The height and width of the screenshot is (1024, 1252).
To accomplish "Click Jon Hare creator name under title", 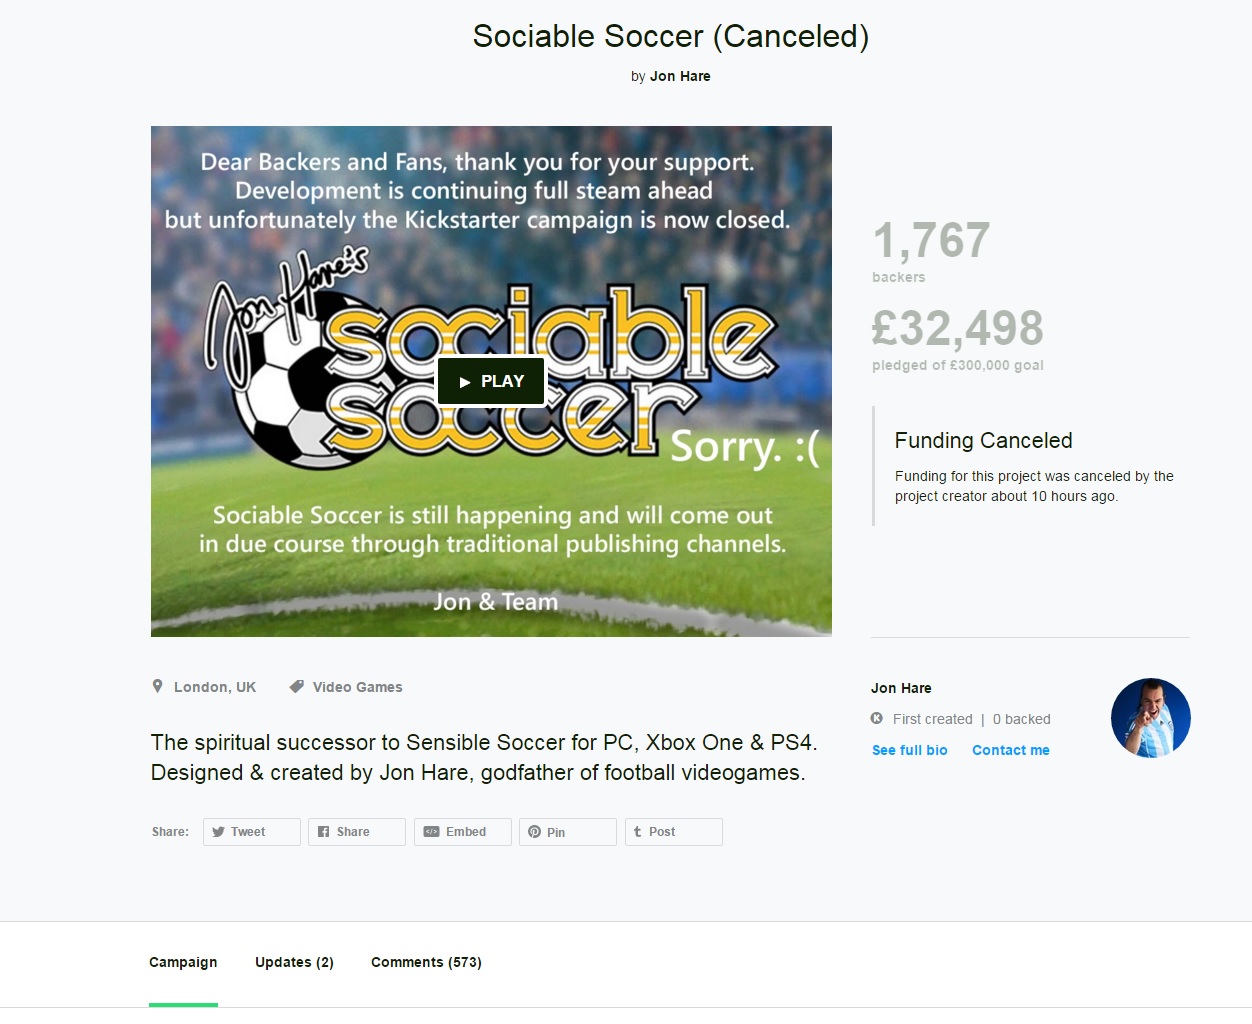I will [680, 76].
